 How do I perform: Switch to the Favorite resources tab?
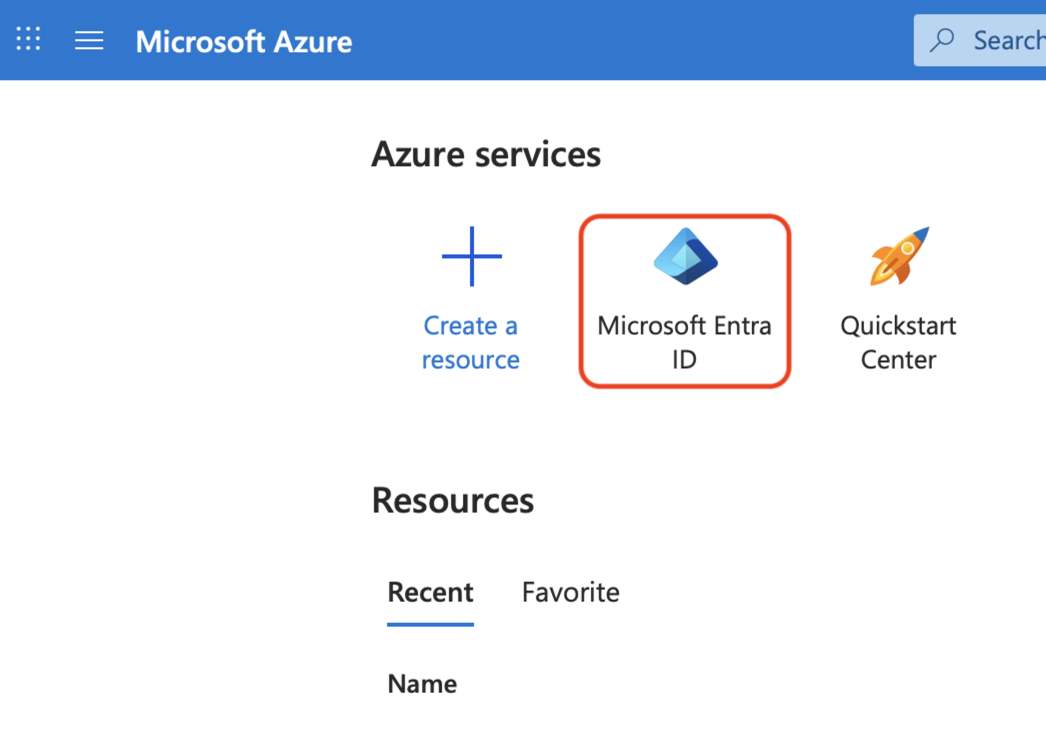(x=570, y=592)
